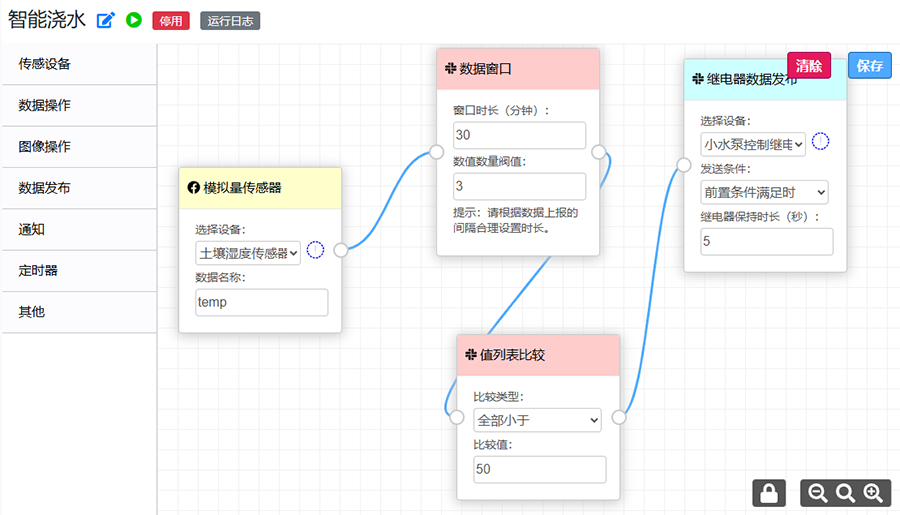Click the edit pencil icon beside 智能浇水
The height and width of the screenshot is (515, 900).
click(x=106, y=20)
